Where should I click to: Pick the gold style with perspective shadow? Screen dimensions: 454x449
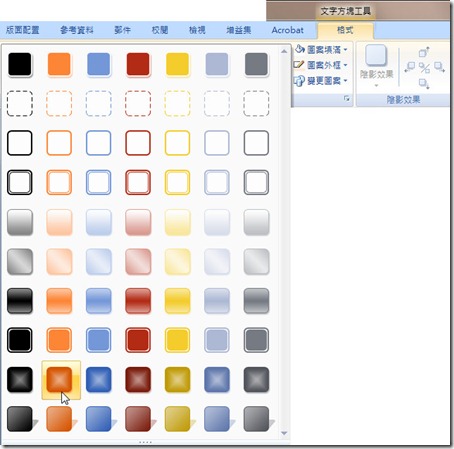[177, 419]
